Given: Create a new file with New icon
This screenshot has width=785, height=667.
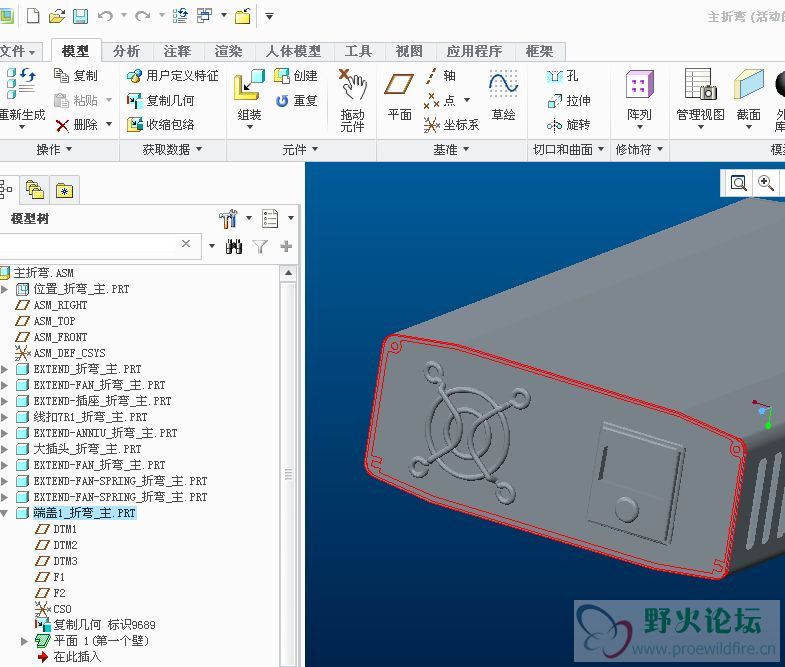Looking at the screenshot, I should (x=33, y=16).
